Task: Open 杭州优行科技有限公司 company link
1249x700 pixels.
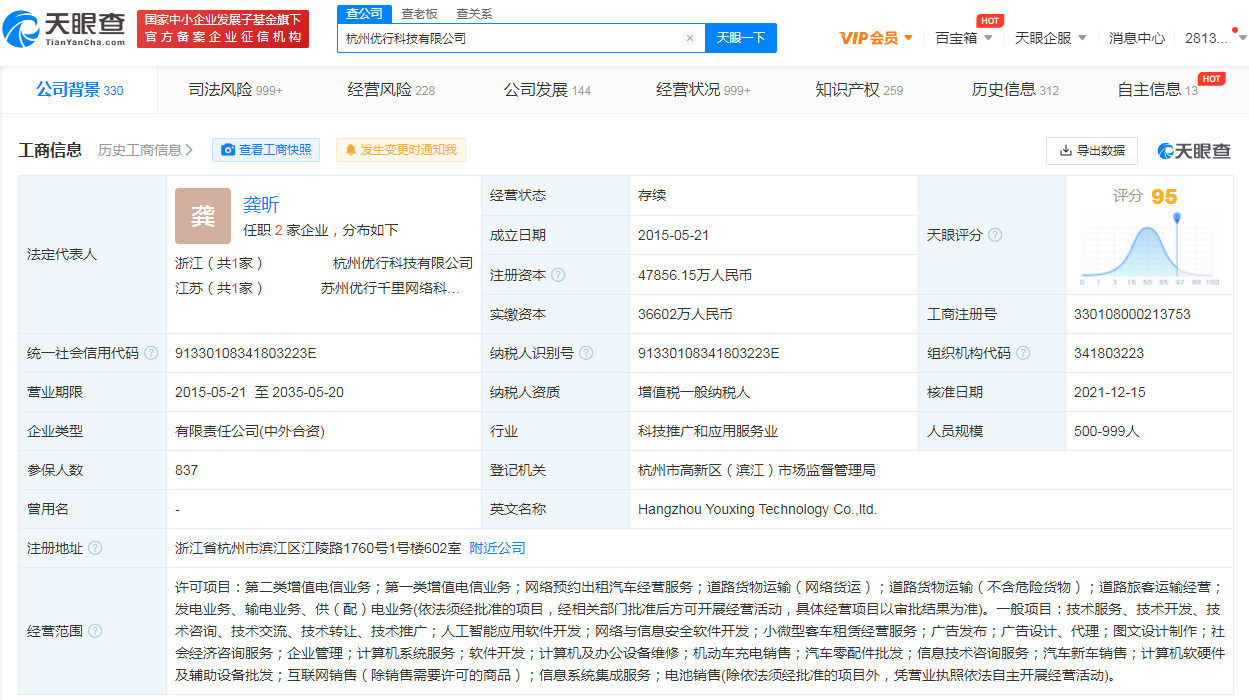Action: [x=403, y=263]
